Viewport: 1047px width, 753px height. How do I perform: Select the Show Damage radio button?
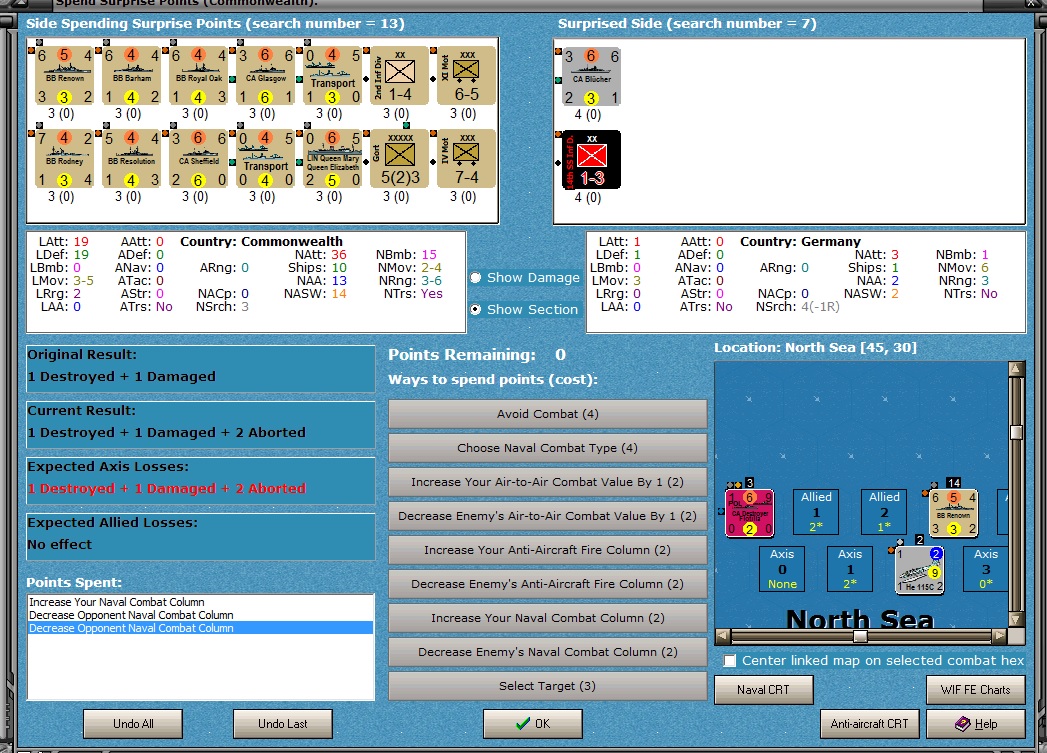coord(475,277)
